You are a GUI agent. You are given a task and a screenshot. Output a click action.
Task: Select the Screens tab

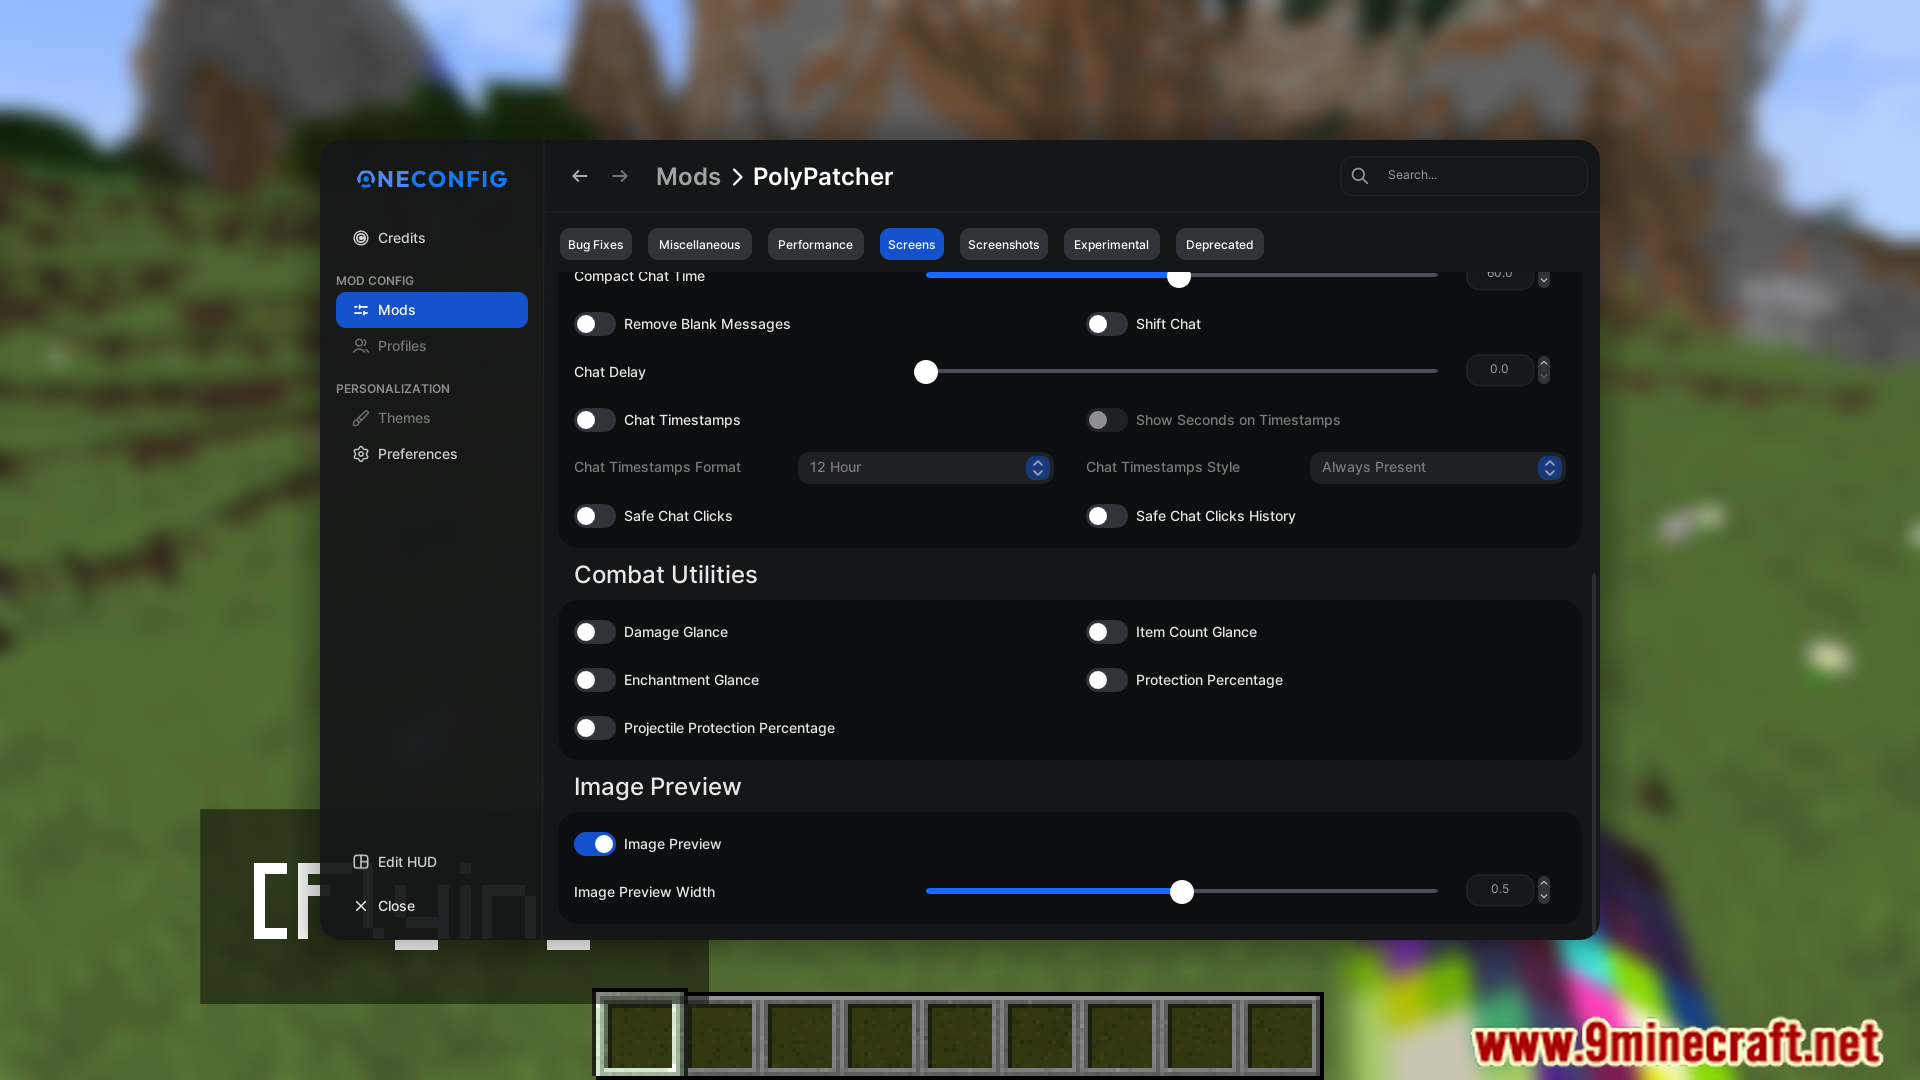pos(911,244)
